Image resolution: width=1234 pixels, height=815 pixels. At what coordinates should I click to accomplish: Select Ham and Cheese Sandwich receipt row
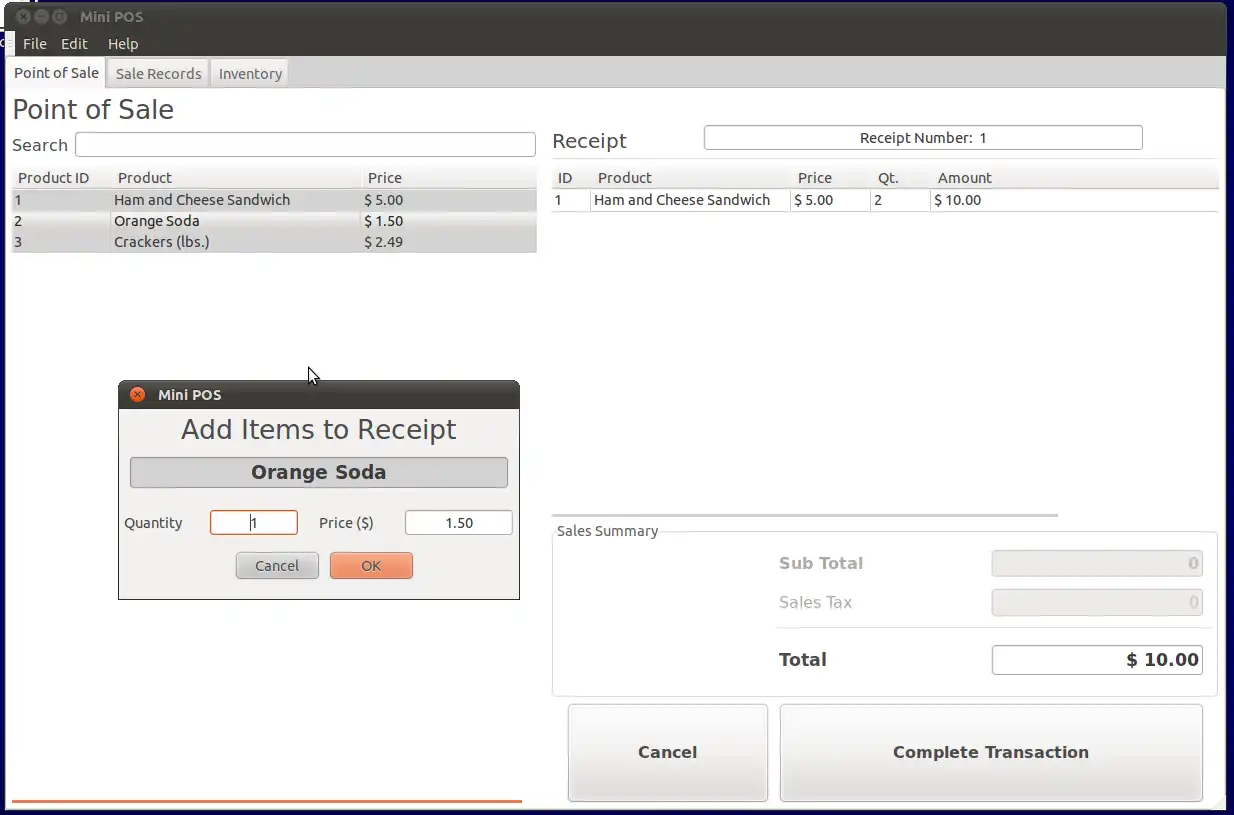pyautogui.click(x=885, y=200)
